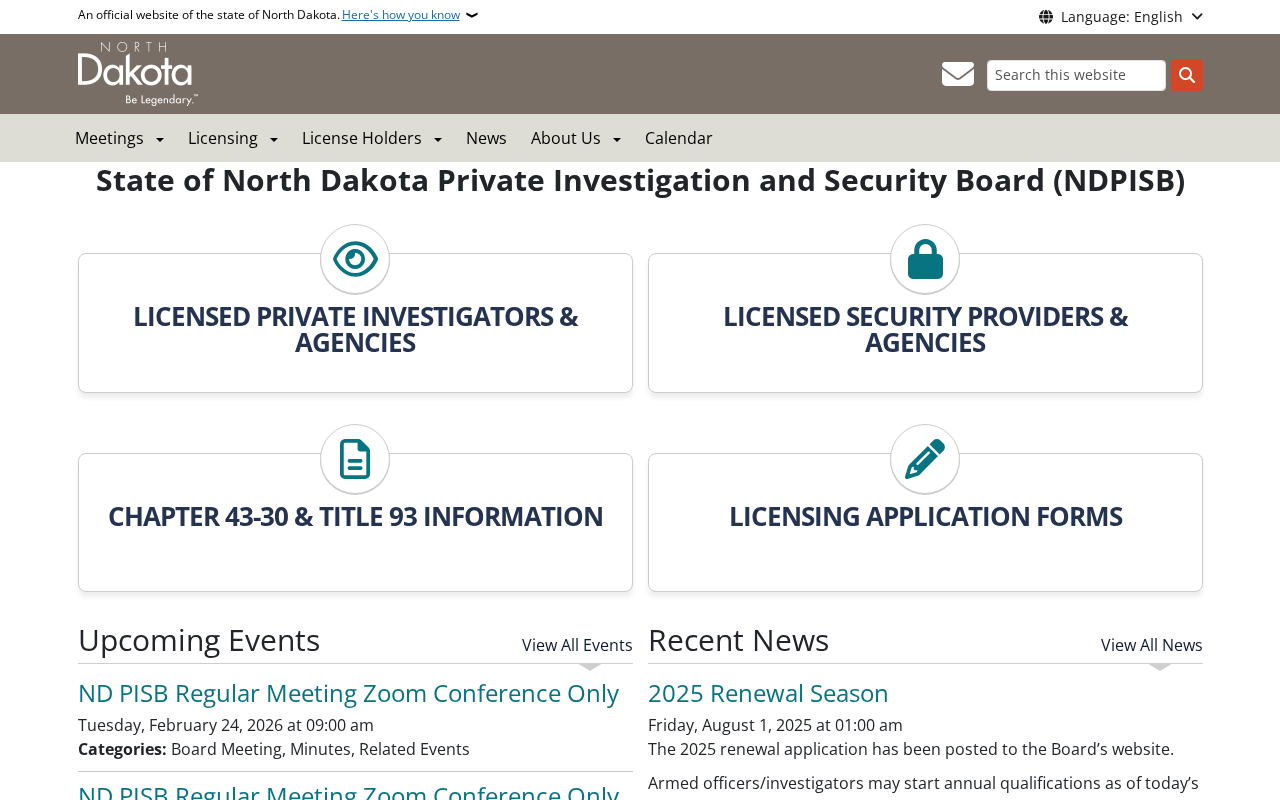The image size is (1280, 800).
Task: Open the Licensing dropdown menu
Action: tap(232, 138)
